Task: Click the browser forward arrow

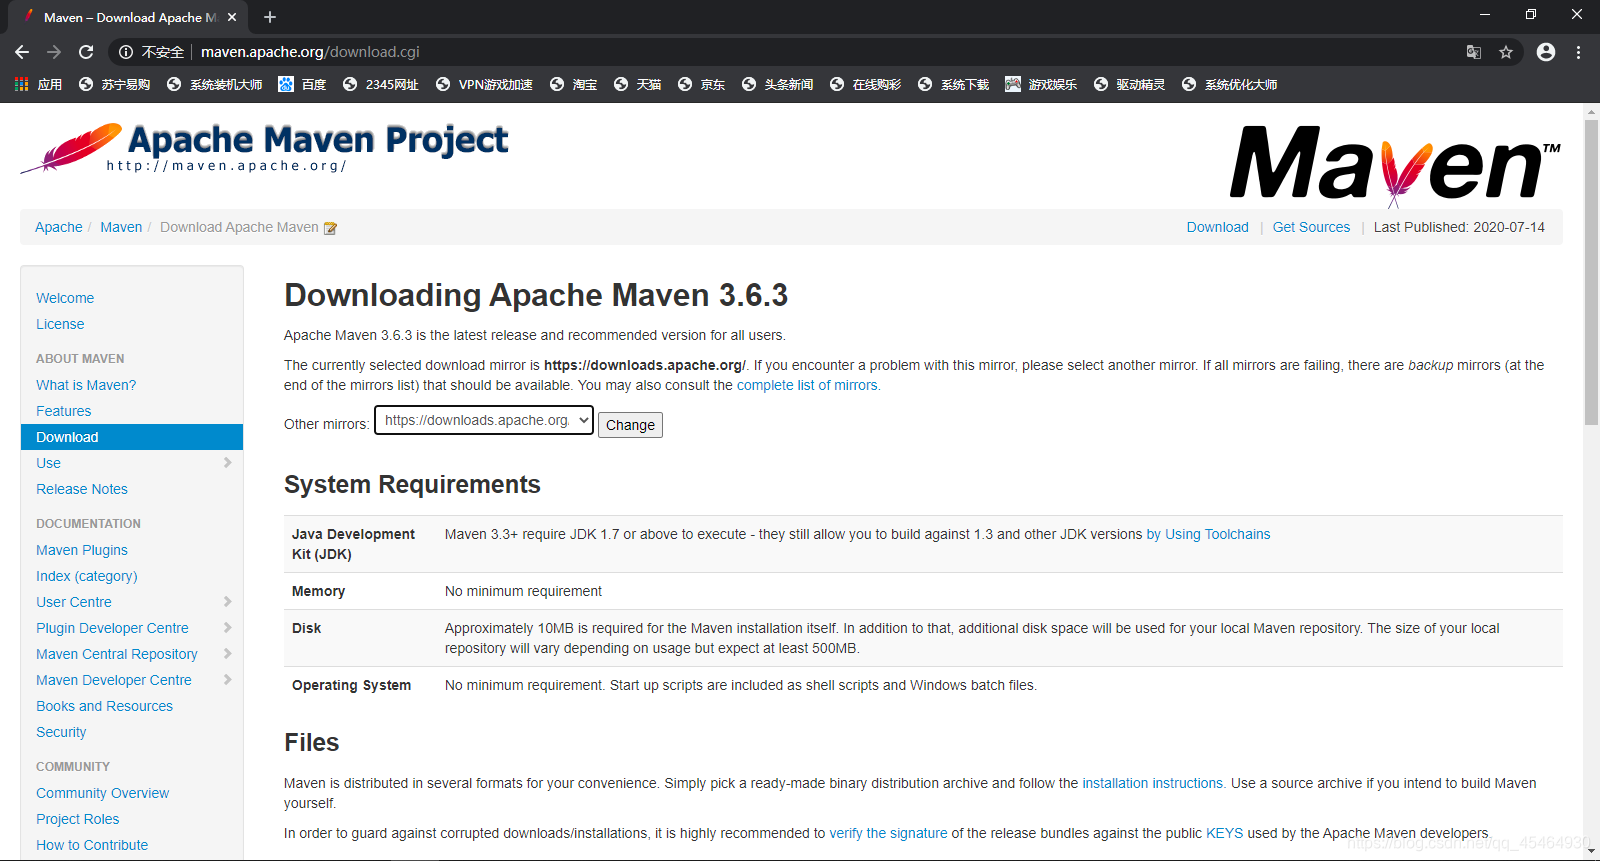Action: coord(54,52)
